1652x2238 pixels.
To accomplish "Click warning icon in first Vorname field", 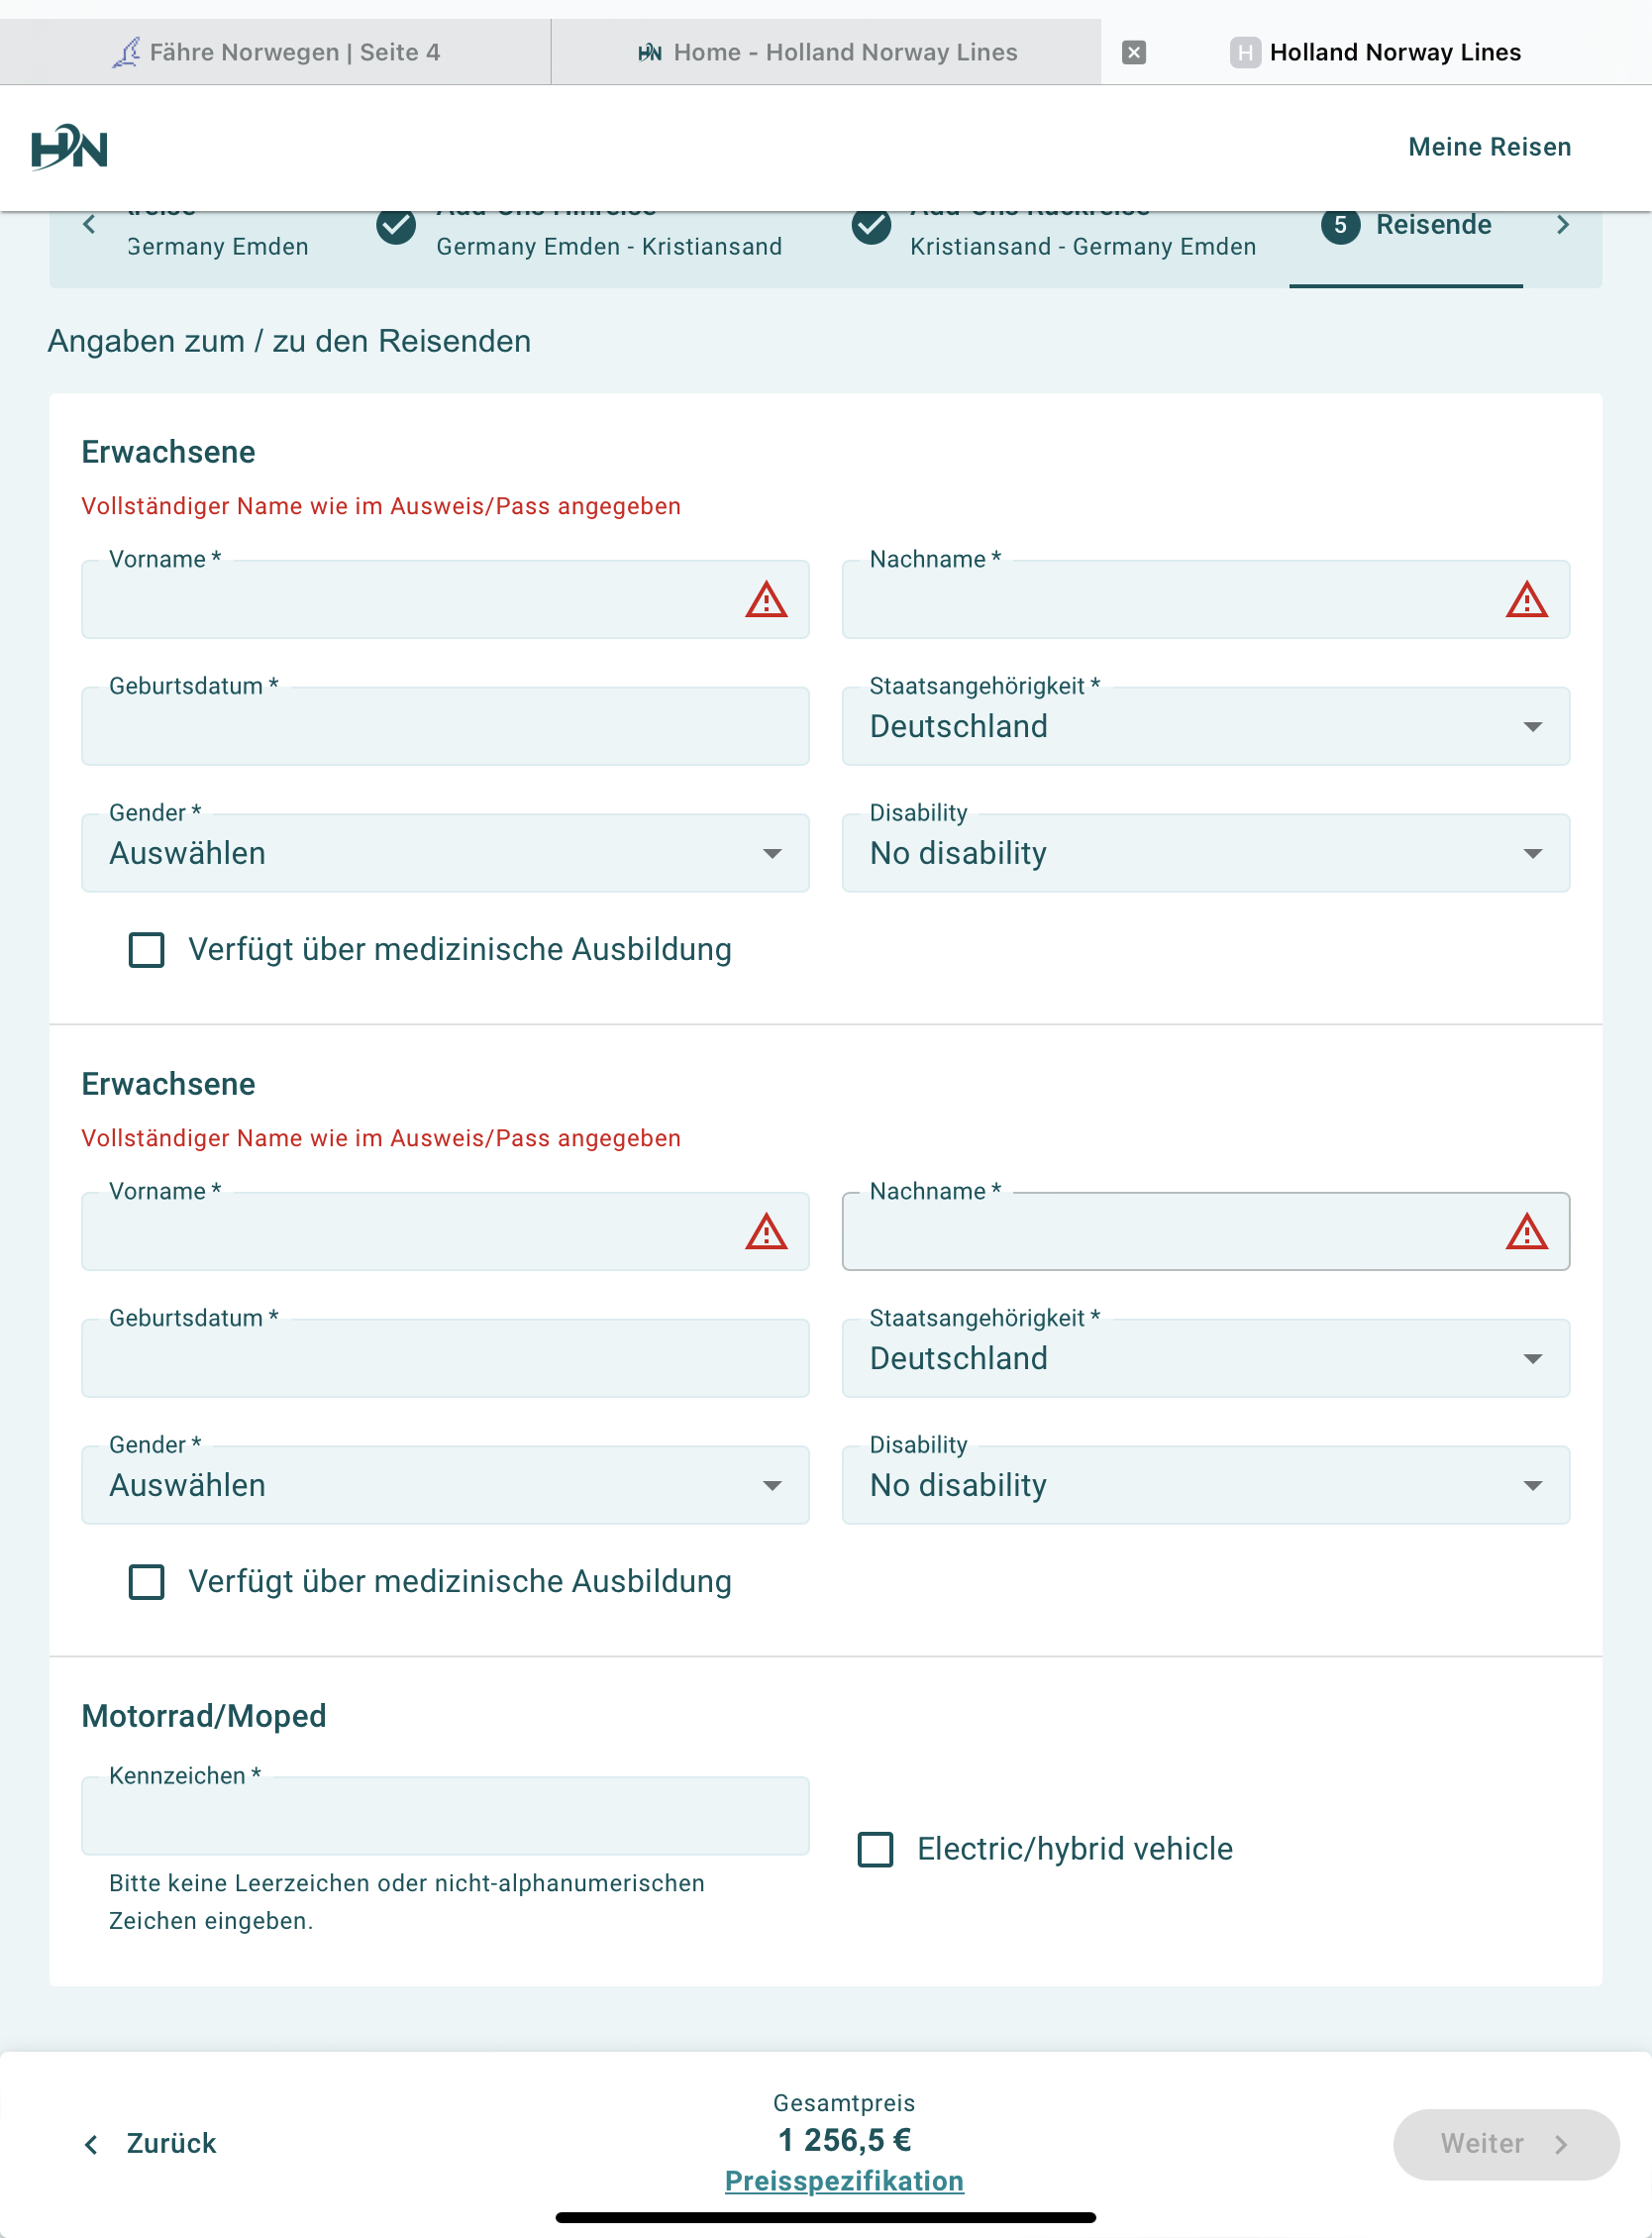I will pyautogui.click(x=766, y=600).
